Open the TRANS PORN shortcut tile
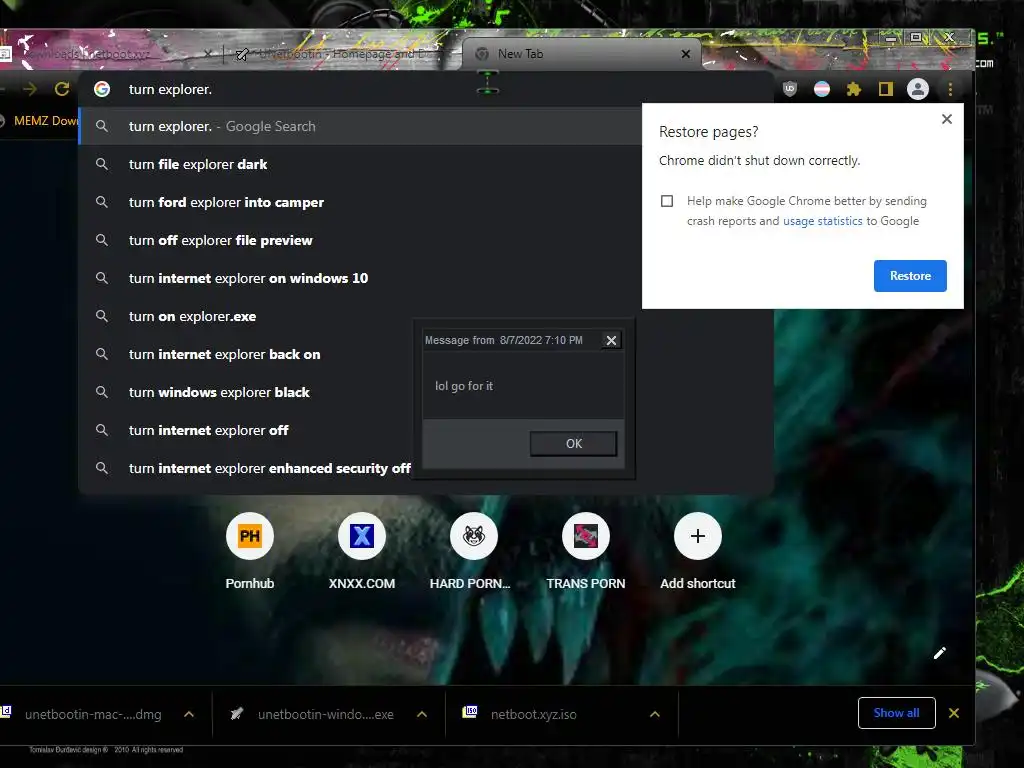The width and height of the screenshot is (1024, 768). click(586, 551)
